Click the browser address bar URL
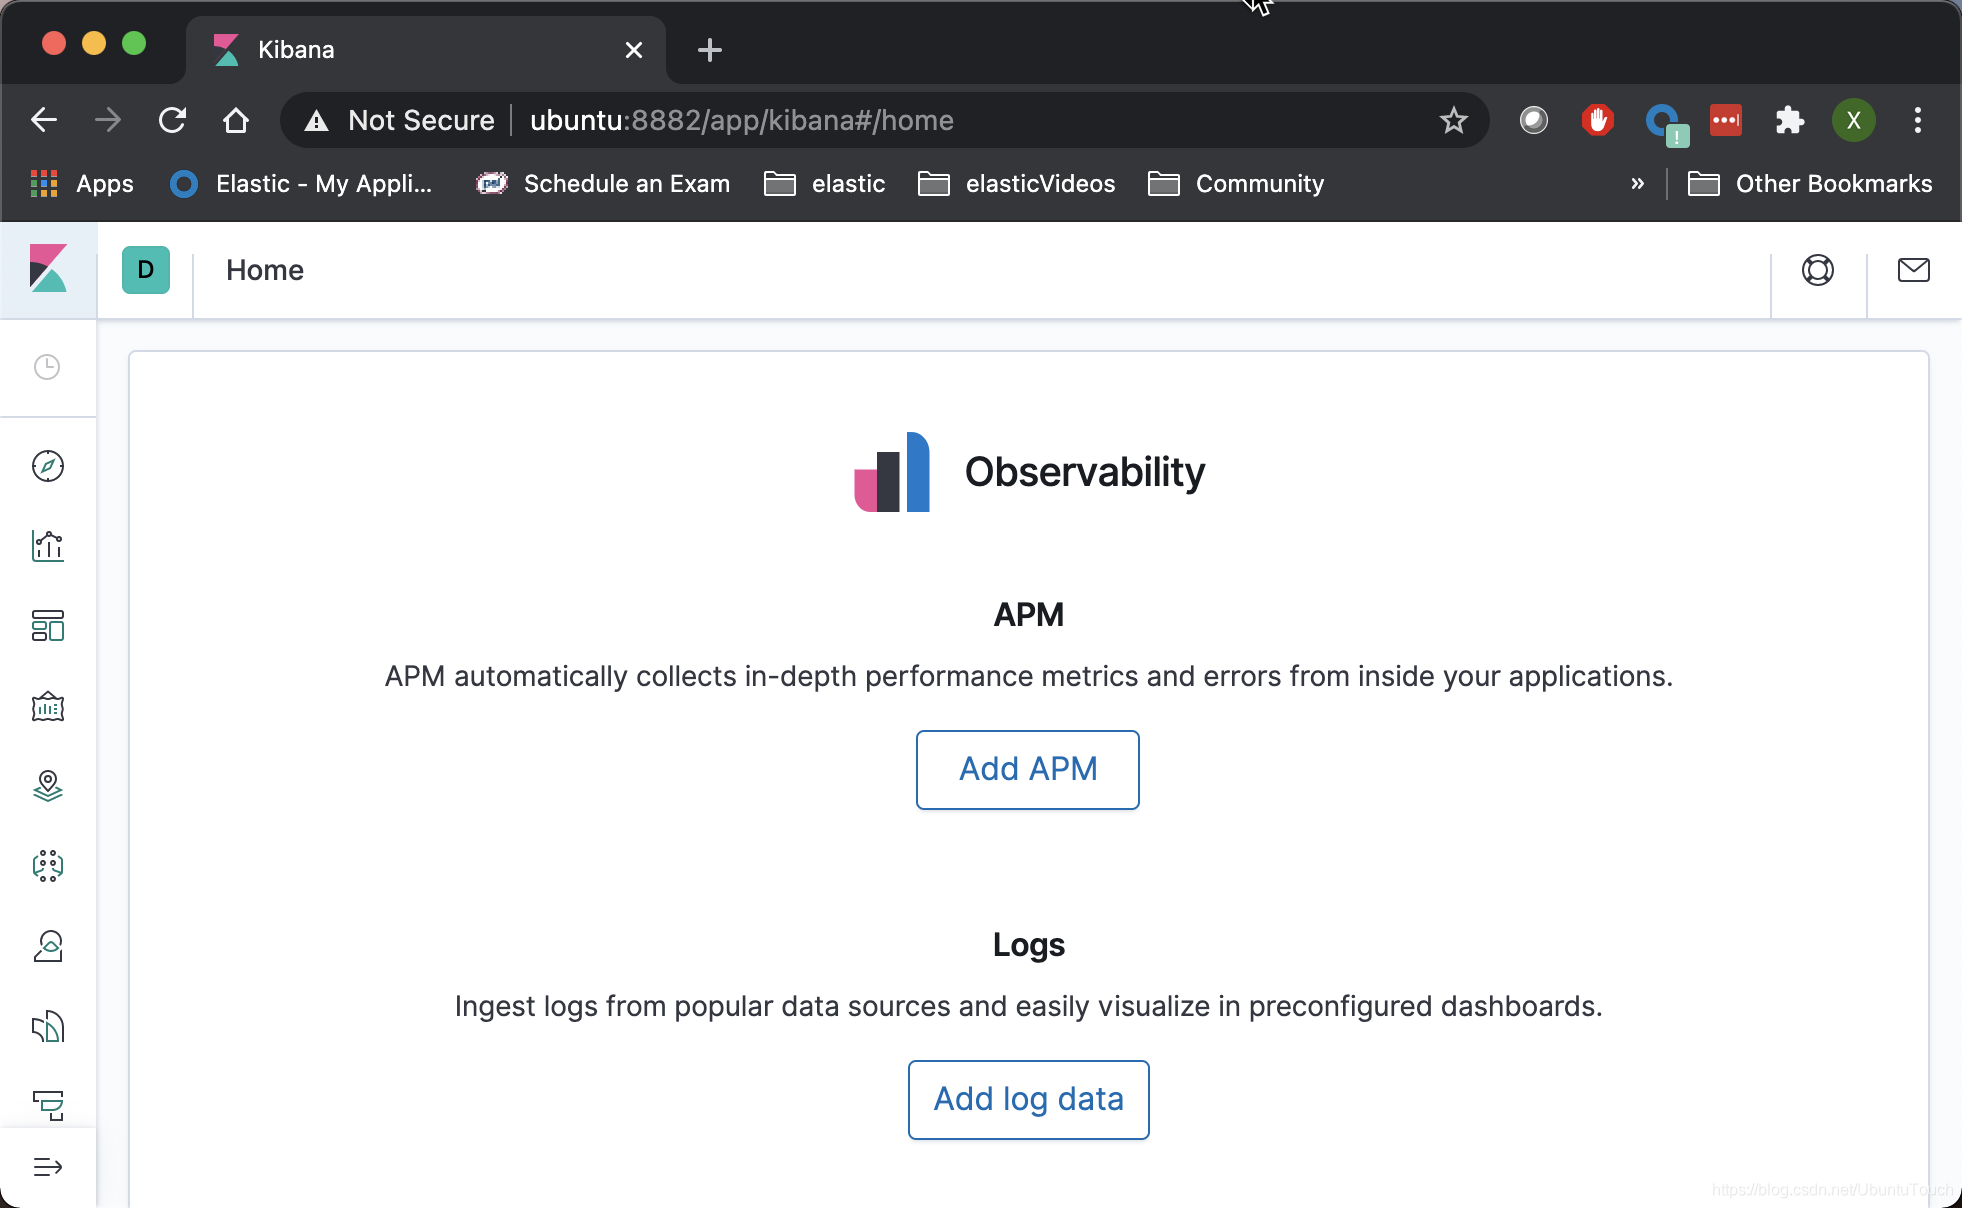The image size is (1962, 1208). point(740,121)
